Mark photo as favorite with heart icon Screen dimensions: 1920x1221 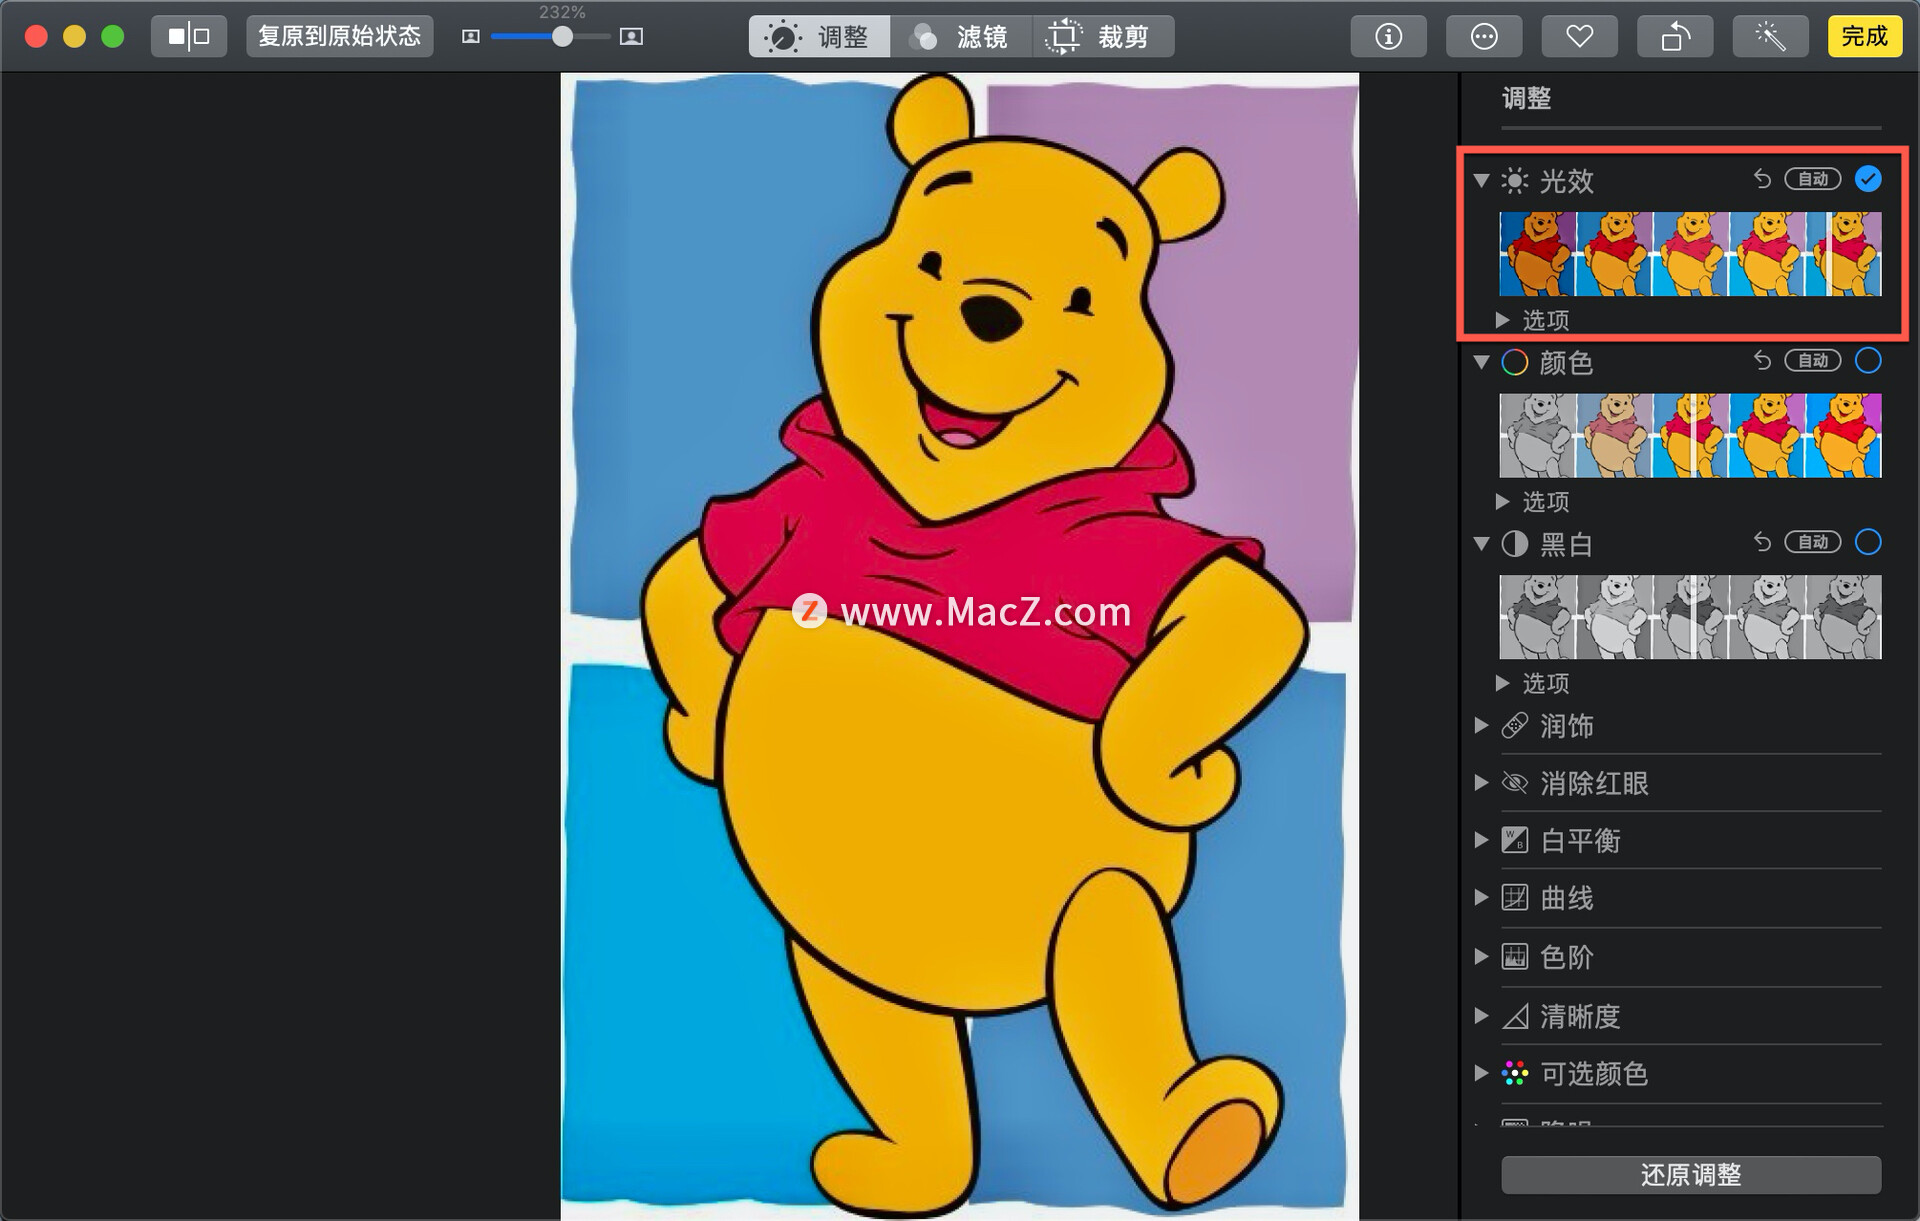1579,37
